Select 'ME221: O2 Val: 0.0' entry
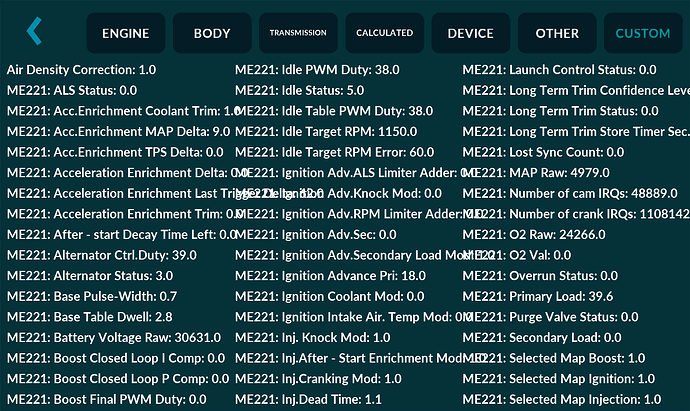690x411 pixels. tap(517, 255)
